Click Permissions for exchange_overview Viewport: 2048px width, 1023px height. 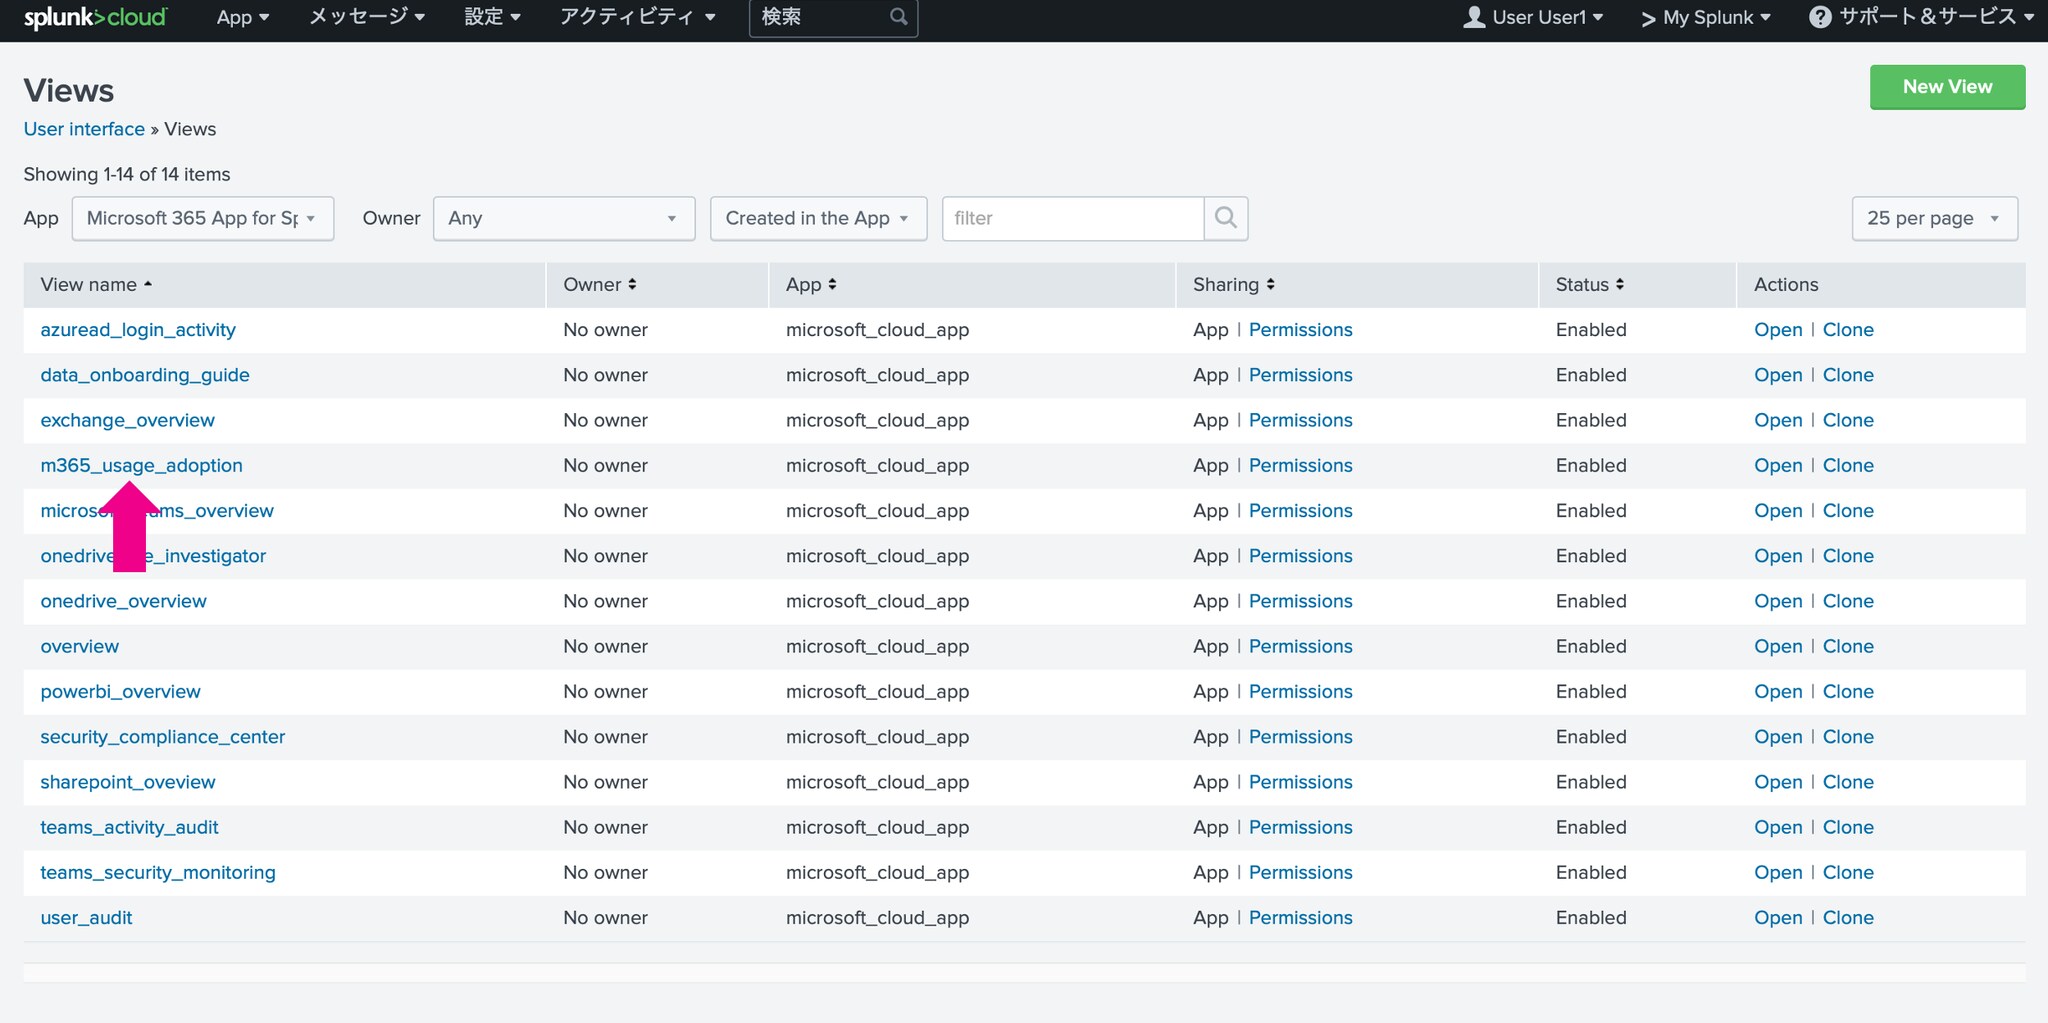(1300, 420)
